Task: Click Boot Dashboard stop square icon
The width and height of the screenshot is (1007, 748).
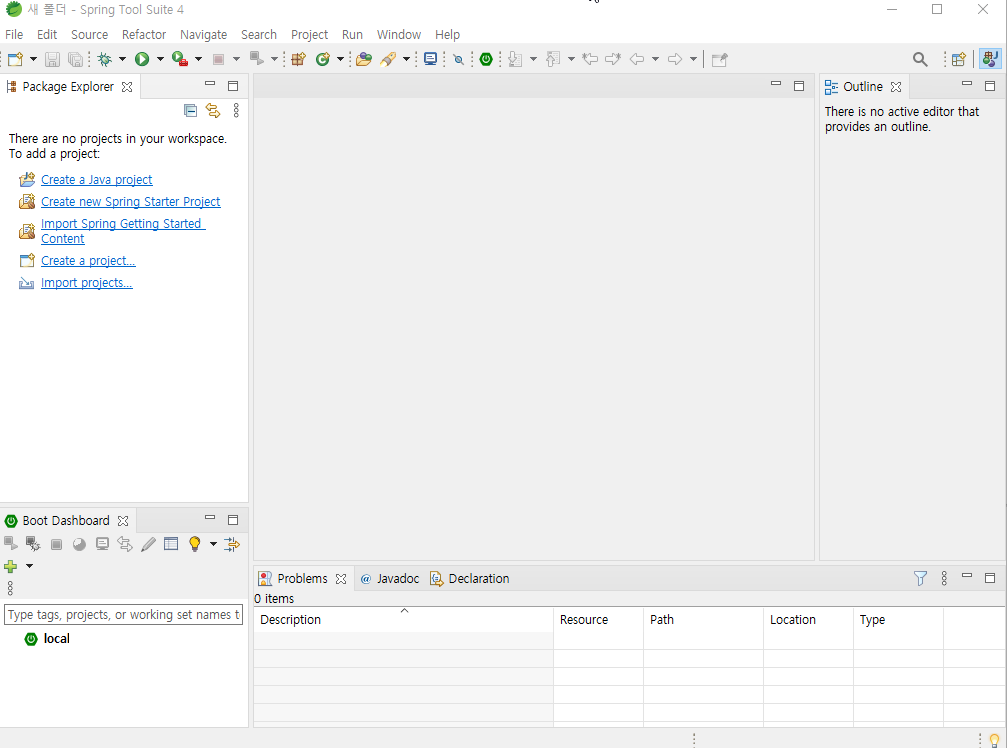Action: [x=57, y=544]
